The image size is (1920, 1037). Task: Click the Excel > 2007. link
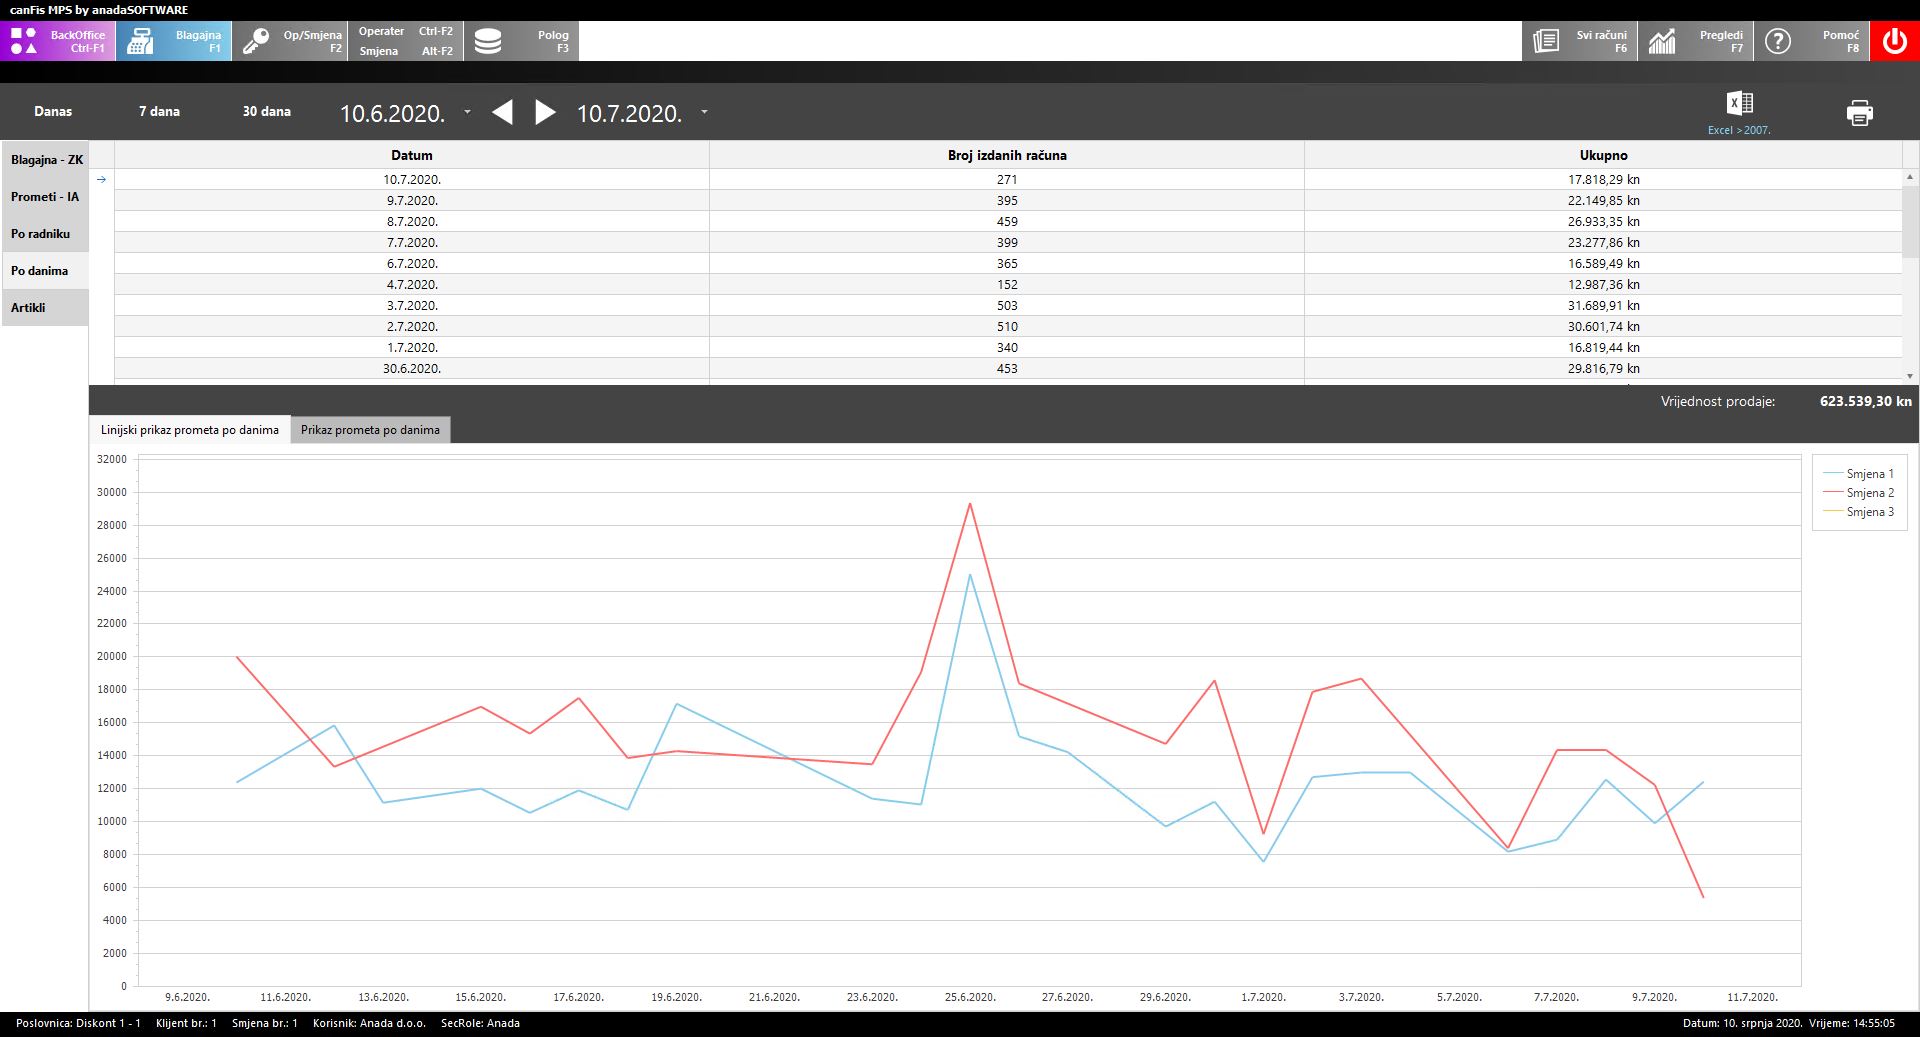click(x=1739, y=130)
